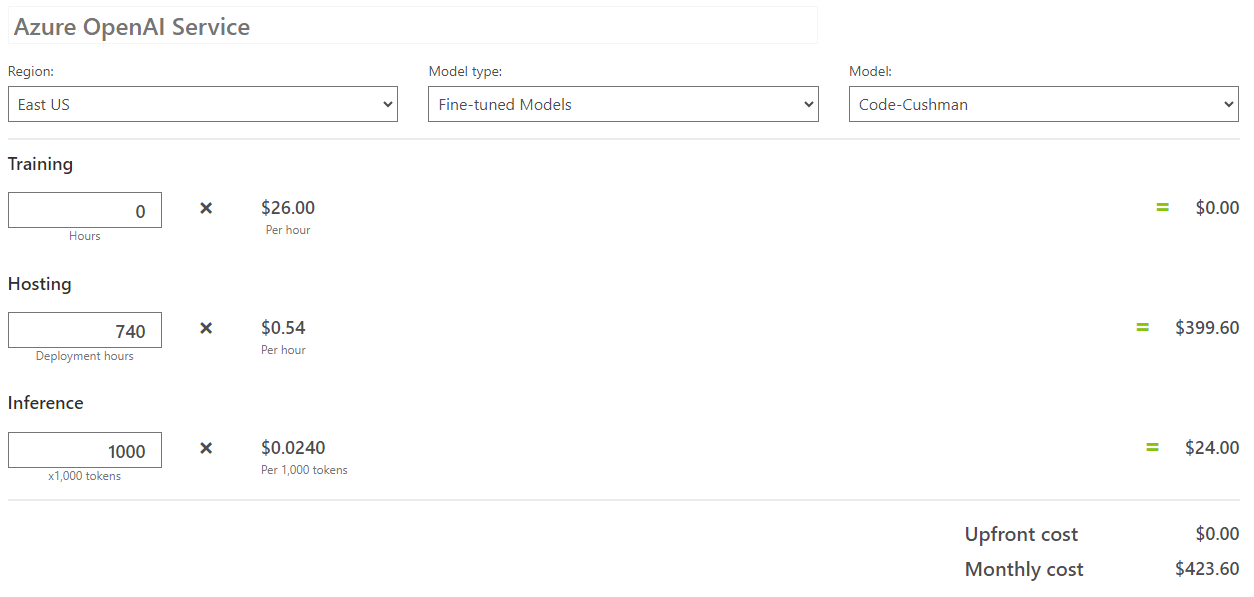The height and width of the screenshot is (597, 1254).
Task: Click the Hours caption under Training input
Action: [85, 236]
